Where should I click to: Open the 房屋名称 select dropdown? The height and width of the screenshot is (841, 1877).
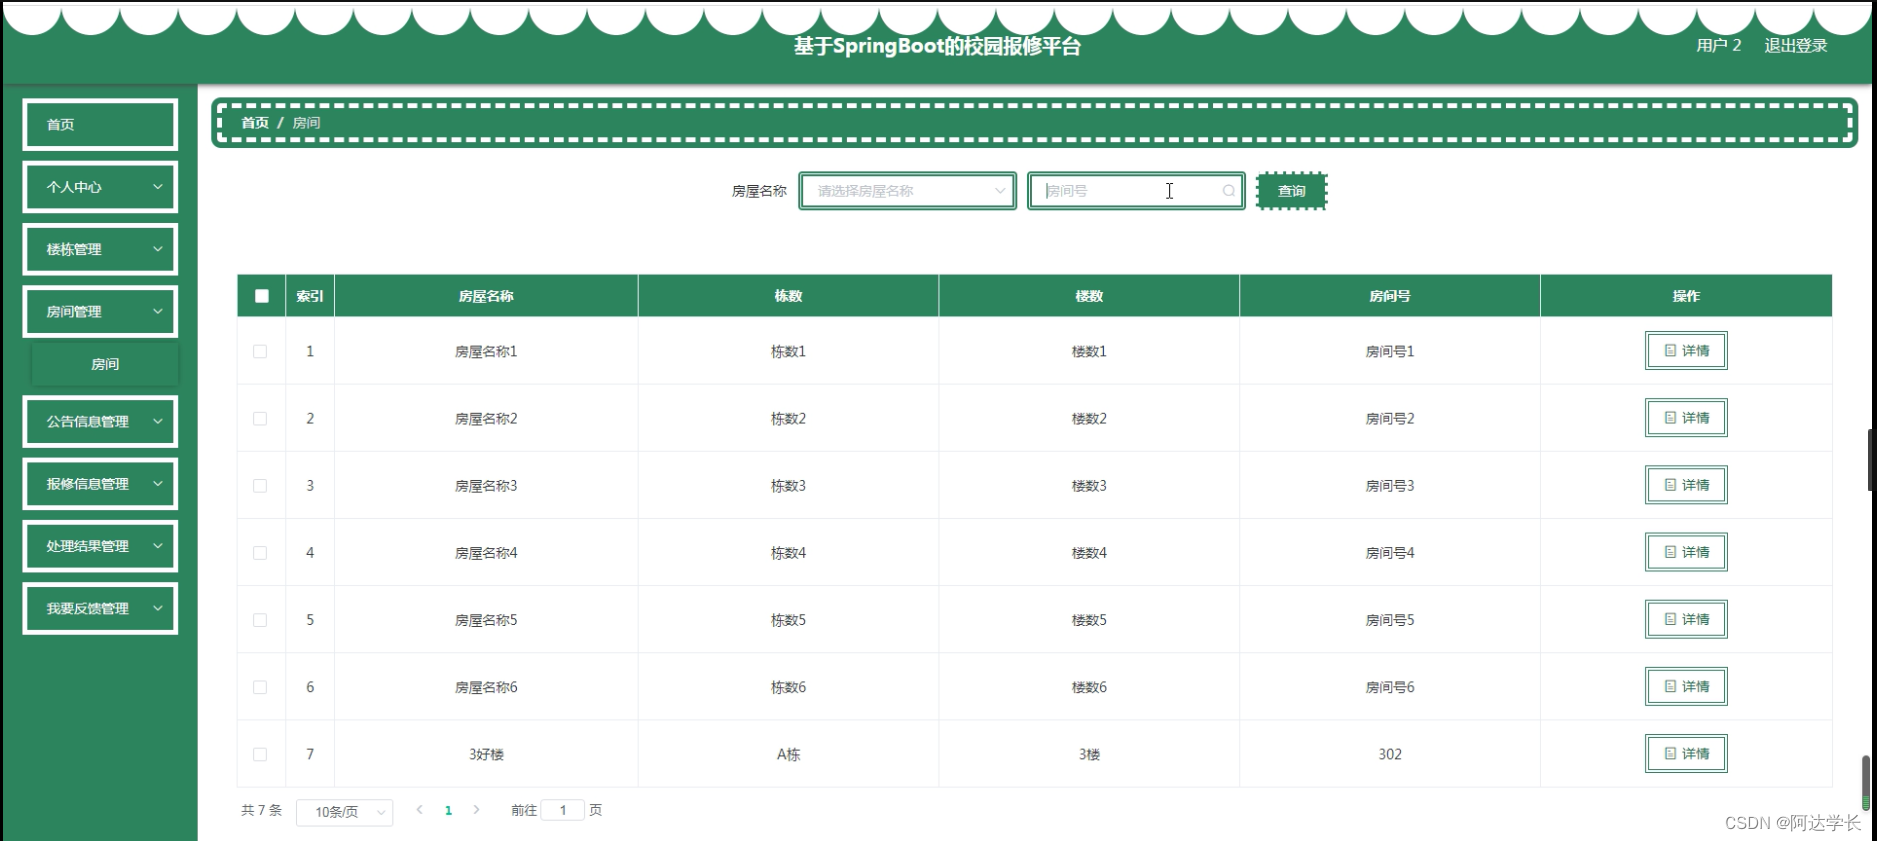click(908, 191)
